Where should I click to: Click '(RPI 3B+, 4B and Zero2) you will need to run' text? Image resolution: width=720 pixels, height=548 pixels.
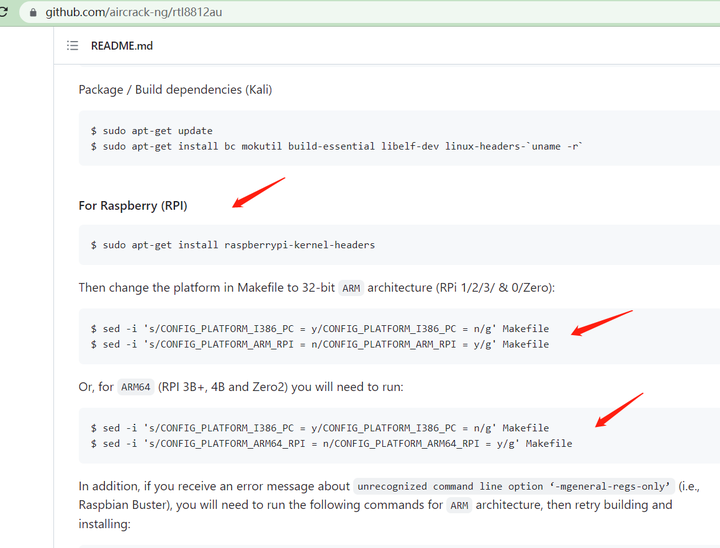coord(281,387)
